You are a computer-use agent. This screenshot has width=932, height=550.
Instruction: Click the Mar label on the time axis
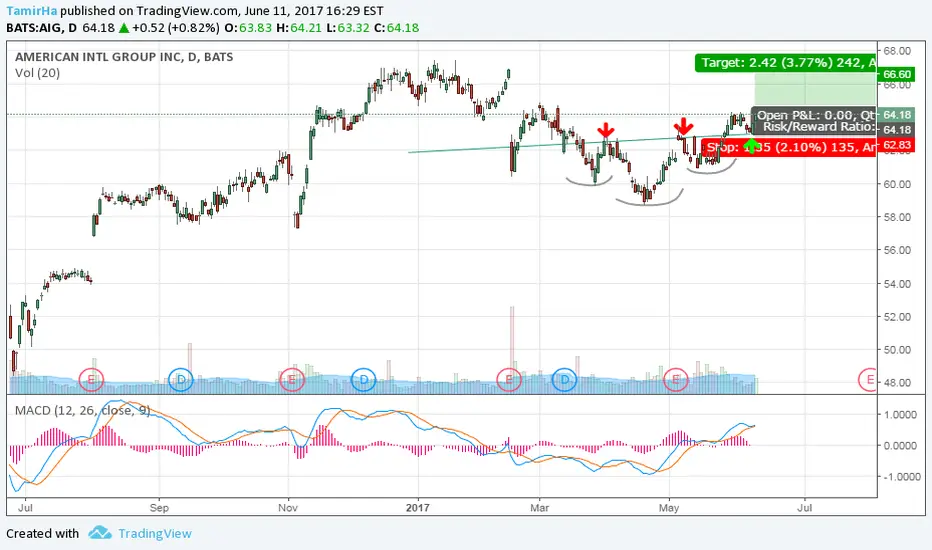540,508
